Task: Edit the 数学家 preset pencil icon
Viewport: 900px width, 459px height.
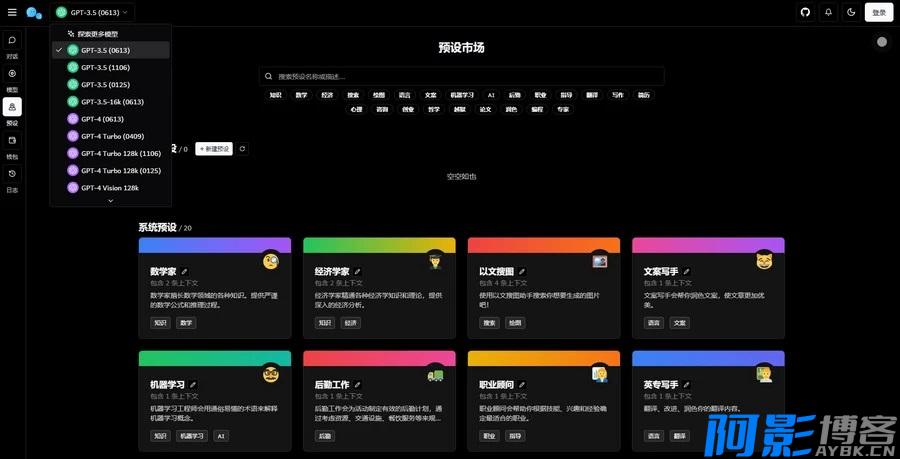Action: (x=185, y=271)
